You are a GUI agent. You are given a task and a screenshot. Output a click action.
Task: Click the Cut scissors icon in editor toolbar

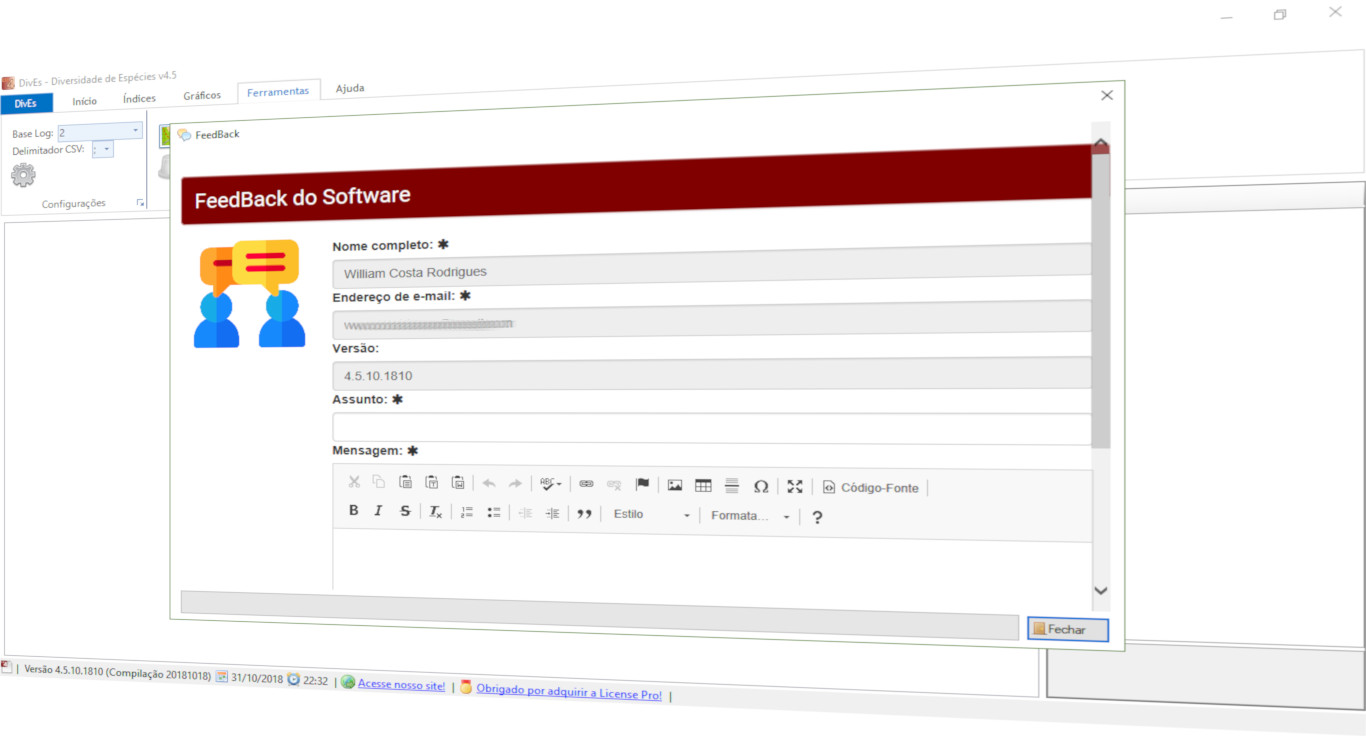353,482
